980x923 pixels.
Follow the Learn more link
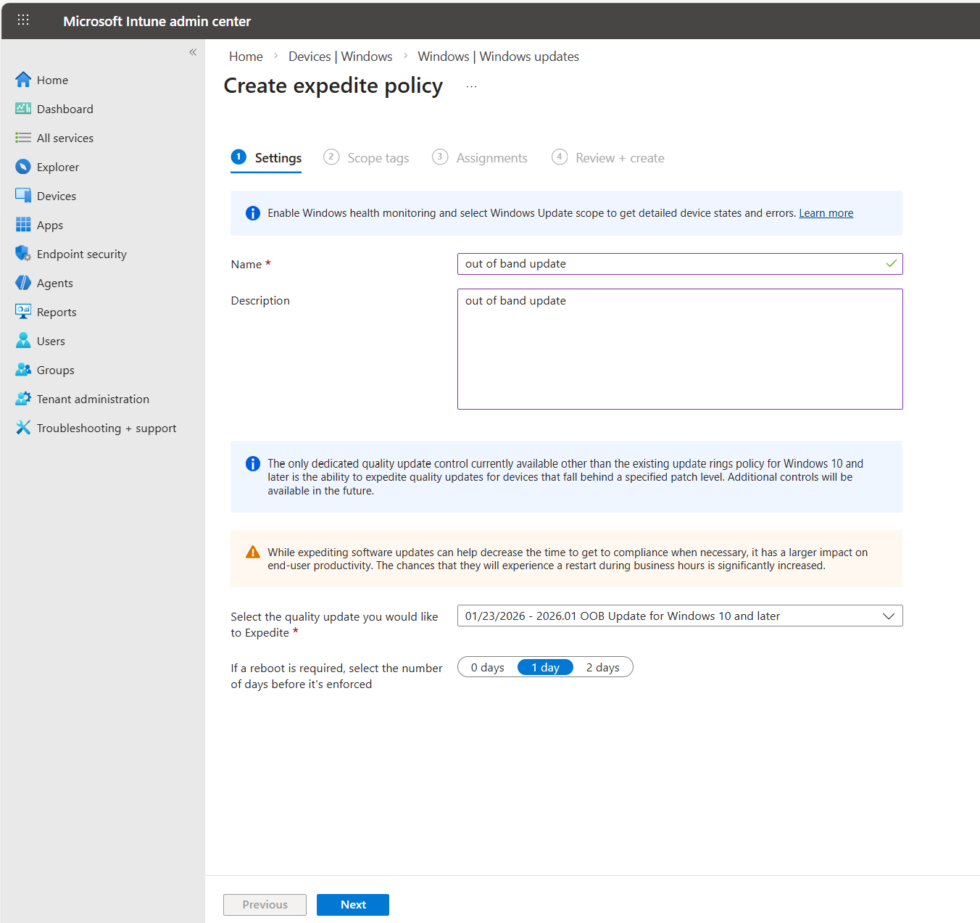point(826,213)
